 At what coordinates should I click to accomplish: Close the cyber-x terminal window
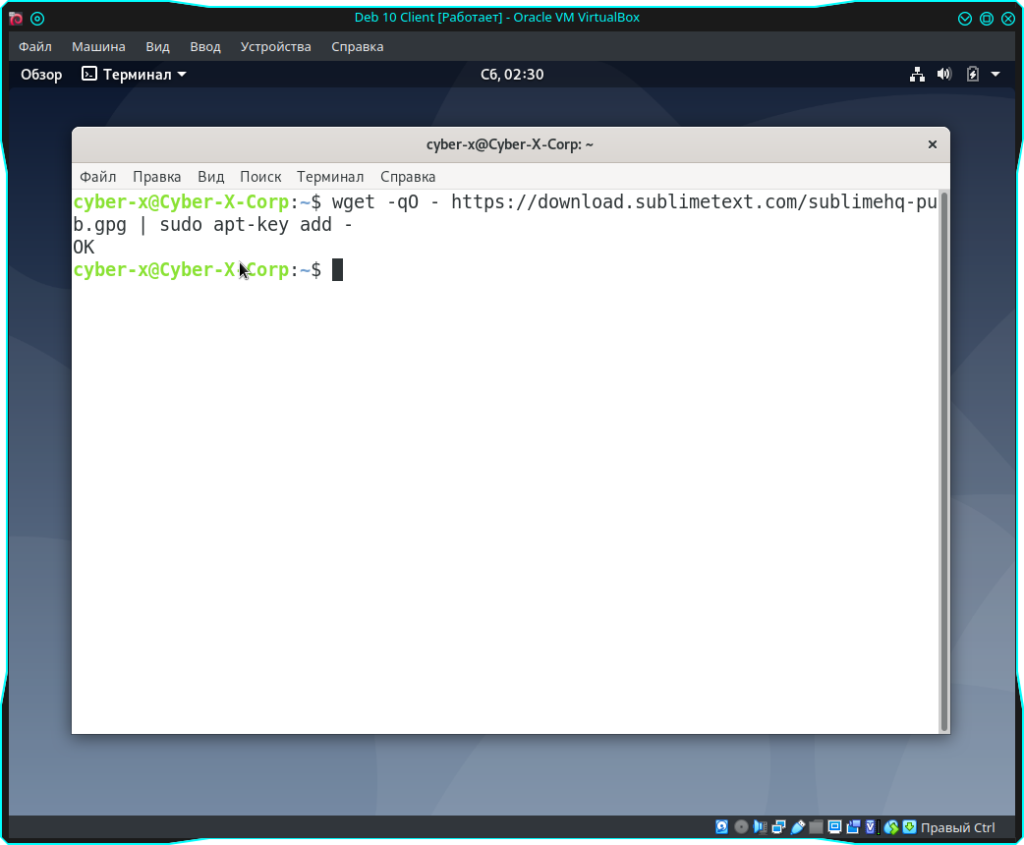[932, 144]
